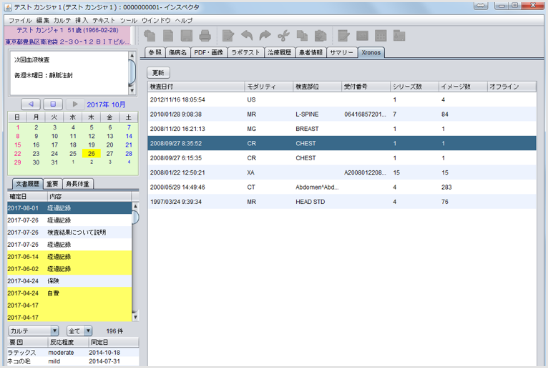This screenshot has width=548, height=368.
Task: Select the 2017-07-26 検査結果について説明 entry
Action: coord(70,232)
